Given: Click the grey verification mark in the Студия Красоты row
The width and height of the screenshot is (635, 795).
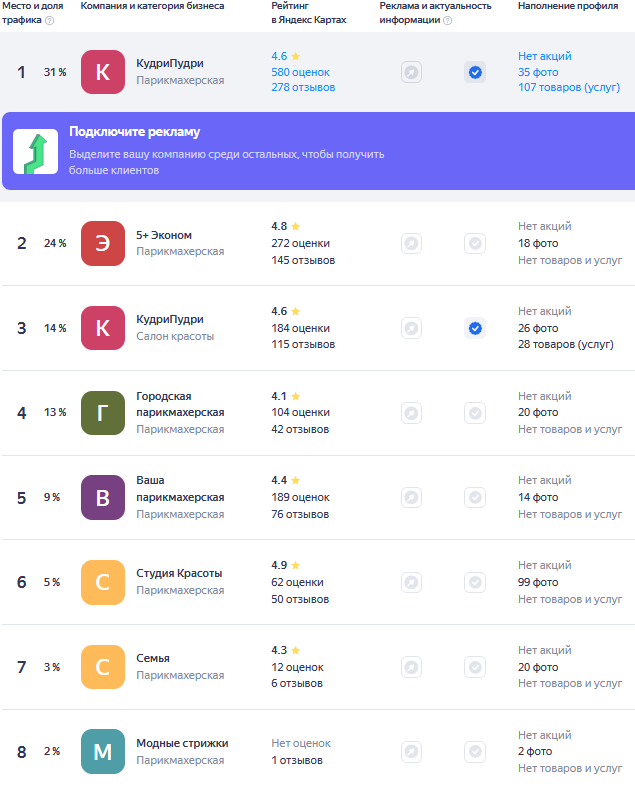Looking at the screenshot, I should click(x=475, y=582).
